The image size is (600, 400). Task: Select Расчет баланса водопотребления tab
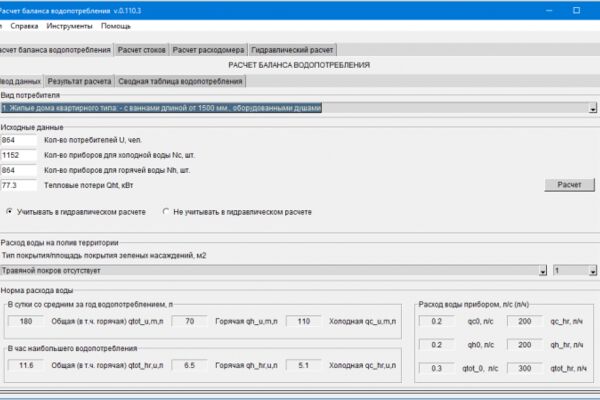pos(55,50)
